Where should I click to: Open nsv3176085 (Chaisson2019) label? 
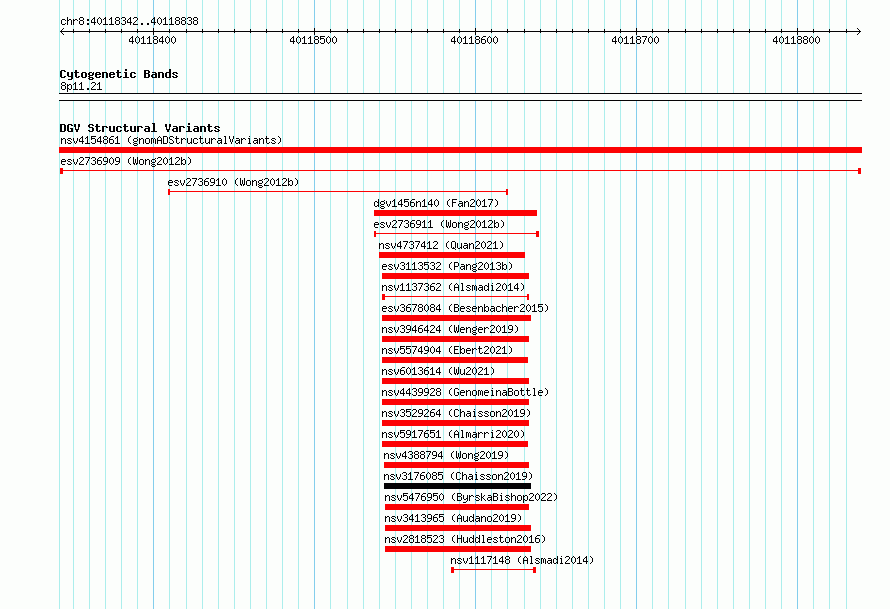pyautogui.click(x=458, y=476)
